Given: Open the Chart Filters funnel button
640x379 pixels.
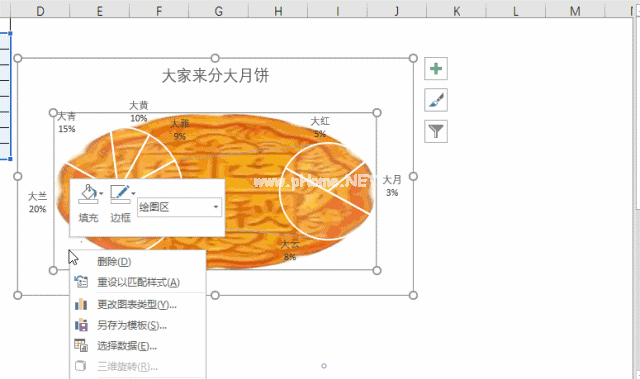Looking at the screenshot, I should [x=436, y=131].
